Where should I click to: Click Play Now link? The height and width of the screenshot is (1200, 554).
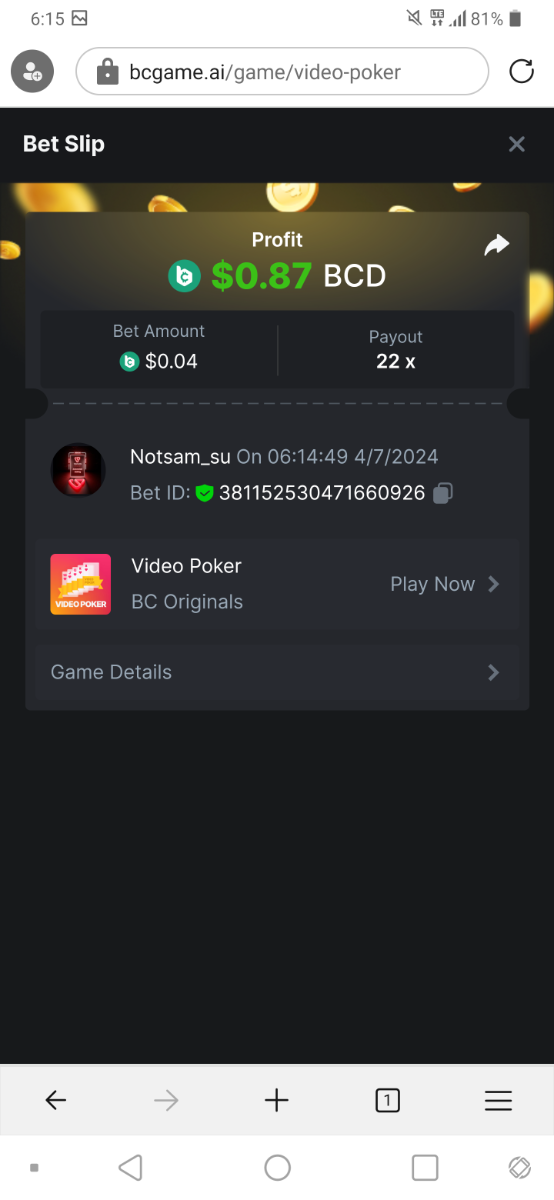(x=432, y=584)
